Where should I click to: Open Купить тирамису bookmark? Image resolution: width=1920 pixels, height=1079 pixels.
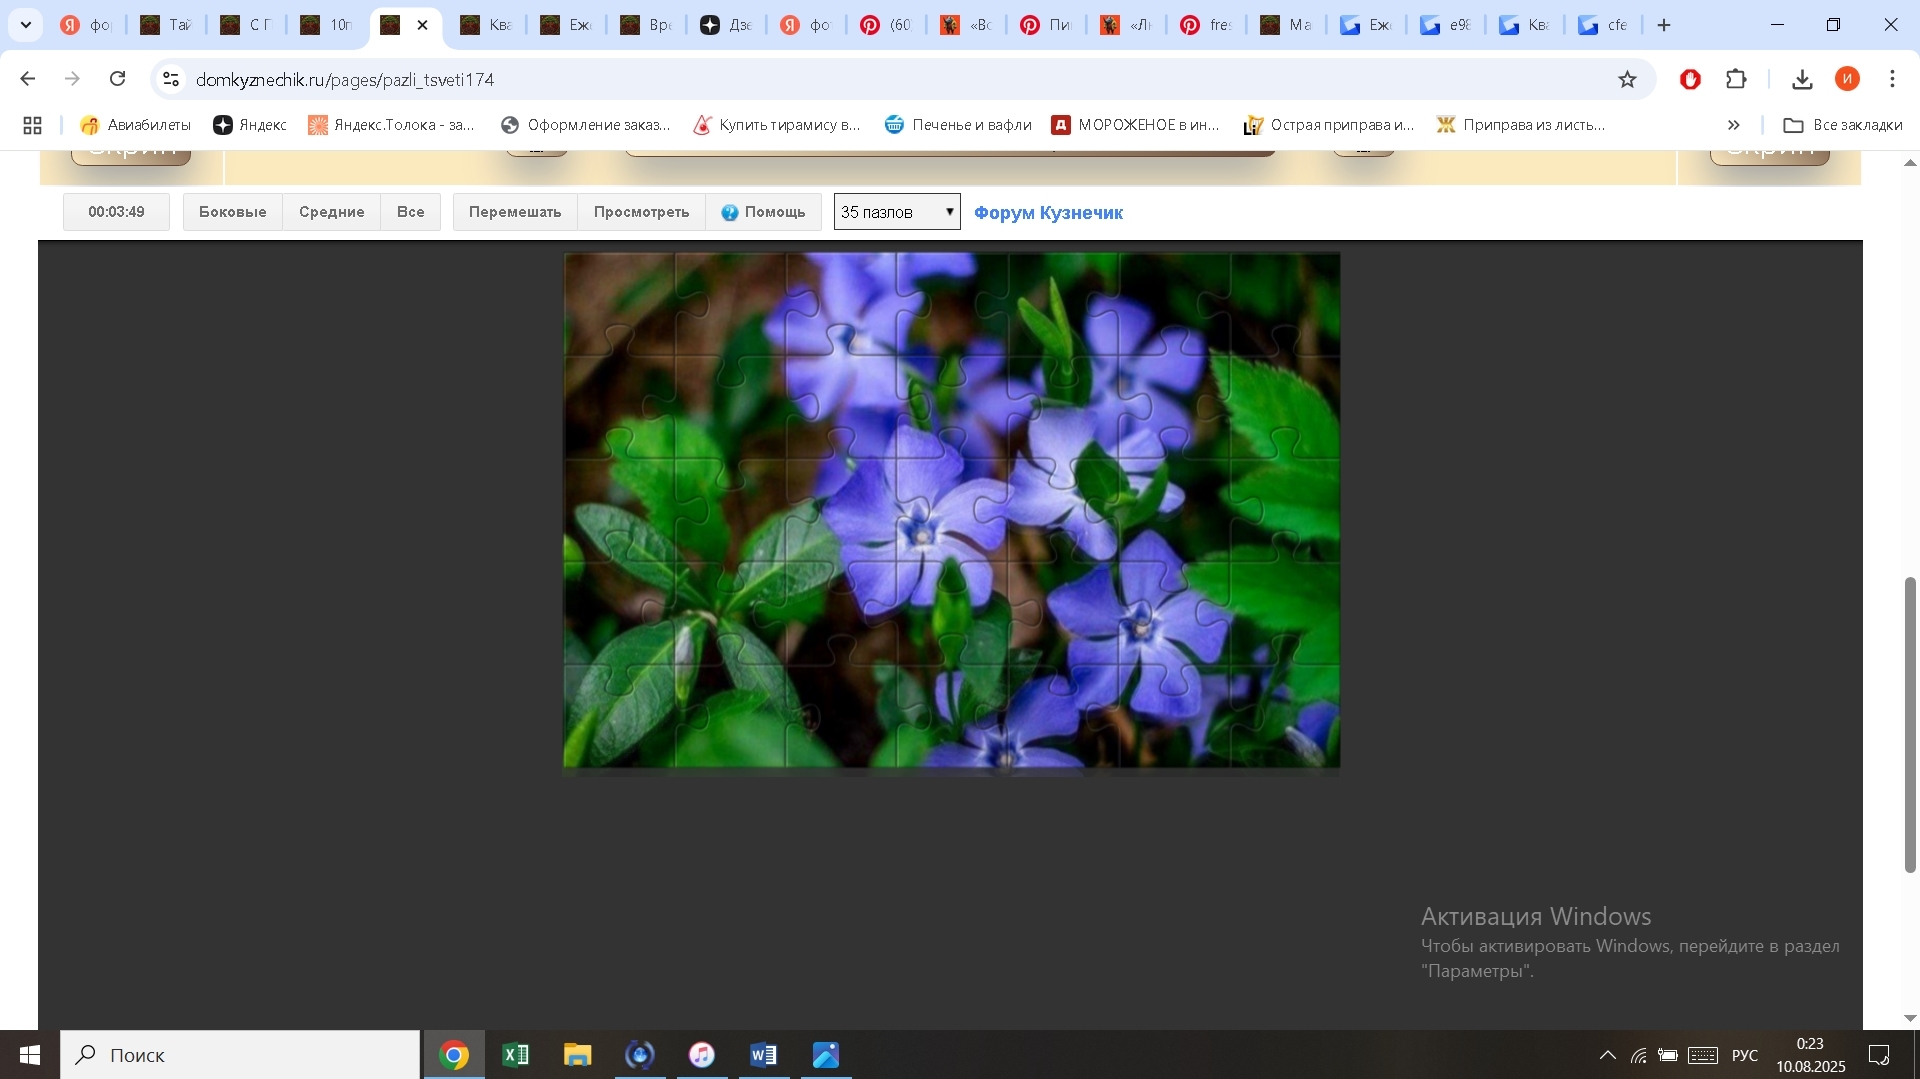[x=777, y=125]
